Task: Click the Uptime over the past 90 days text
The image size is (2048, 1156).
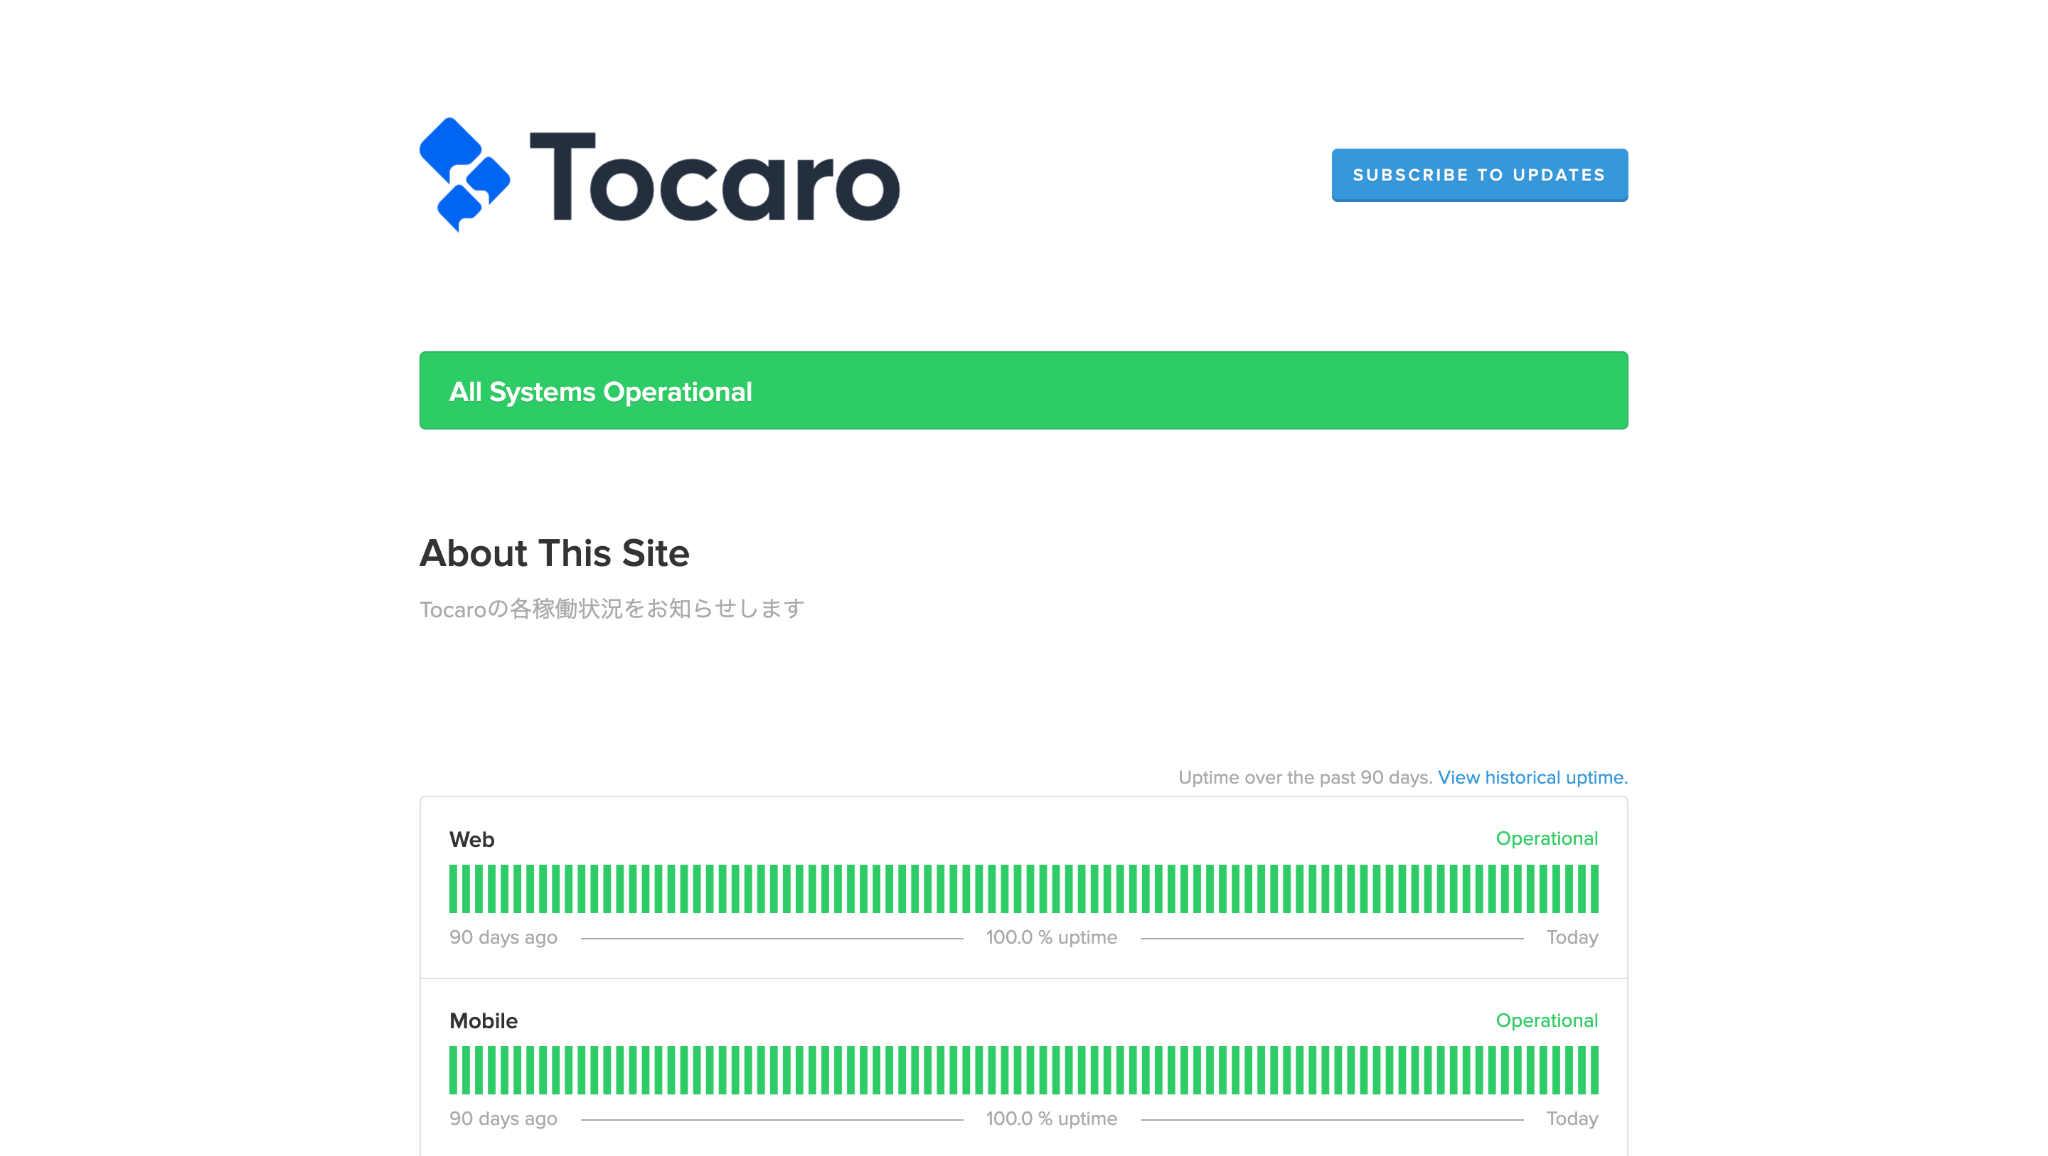Action: click(x=1305, y=777)
